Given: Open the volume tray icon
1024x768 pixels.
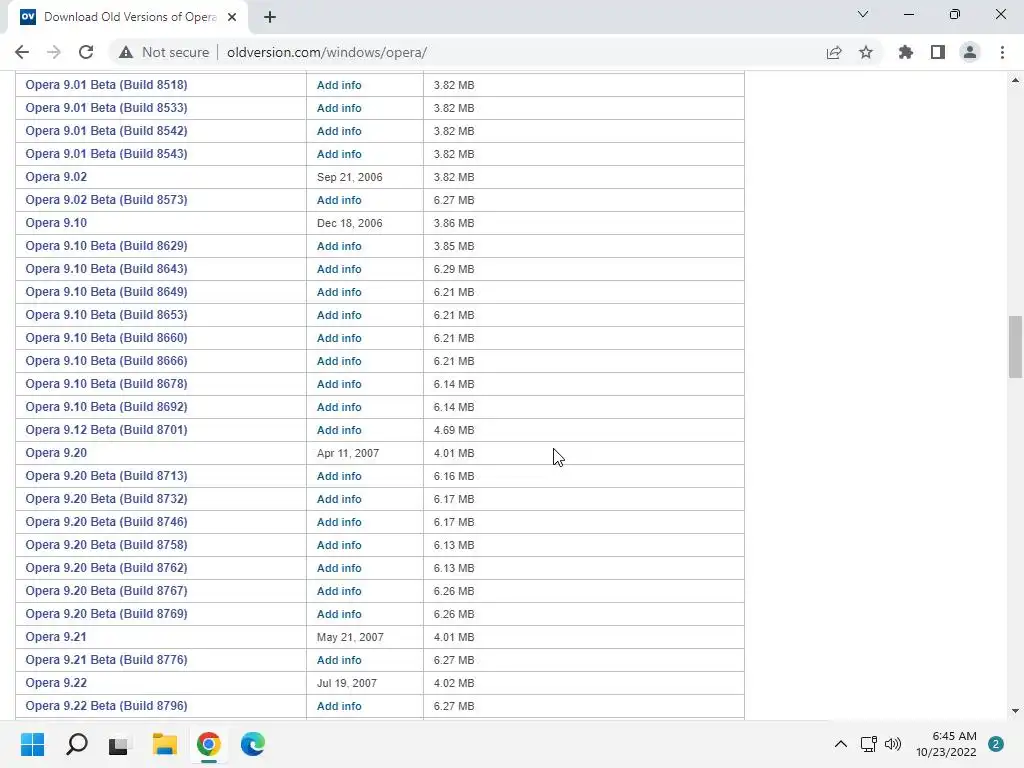Looking at the screenshot, I should pyautogui.click(x=893, y=744).
